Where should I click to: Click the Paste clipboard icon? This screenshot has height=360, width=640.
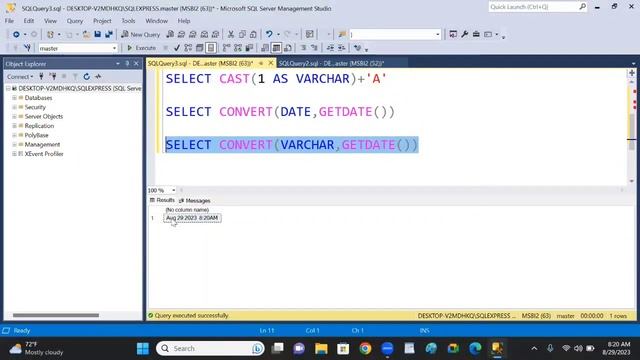253,35
